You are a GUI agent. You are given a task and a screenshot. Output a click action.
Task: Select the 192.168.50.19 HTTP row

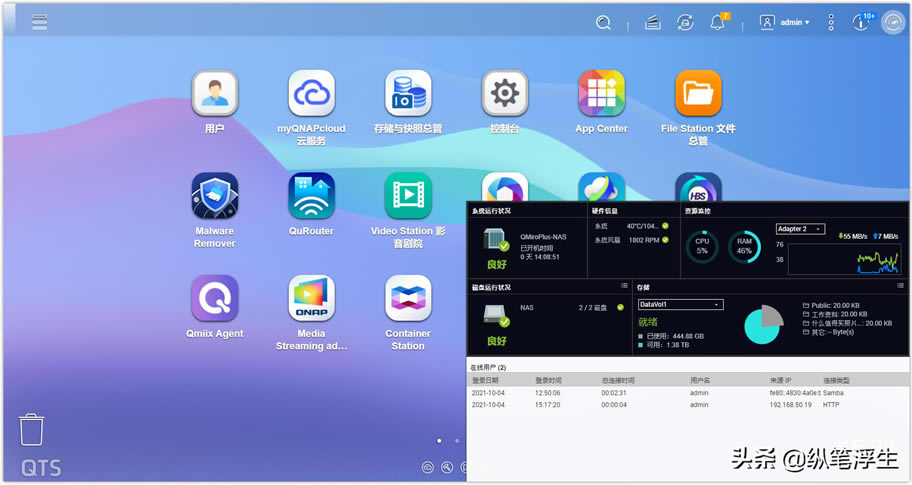[688, 405]
